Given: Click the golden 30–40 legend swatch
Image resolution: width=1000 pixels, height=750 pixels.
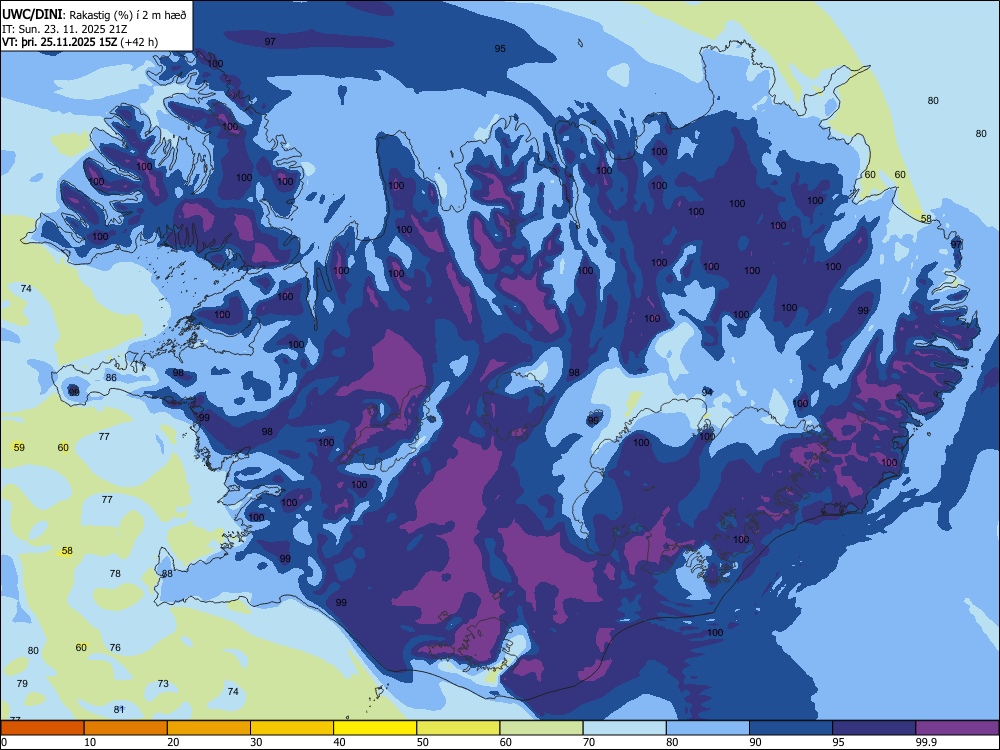Looking at the screenshot, I should click(x=292, y=728).
